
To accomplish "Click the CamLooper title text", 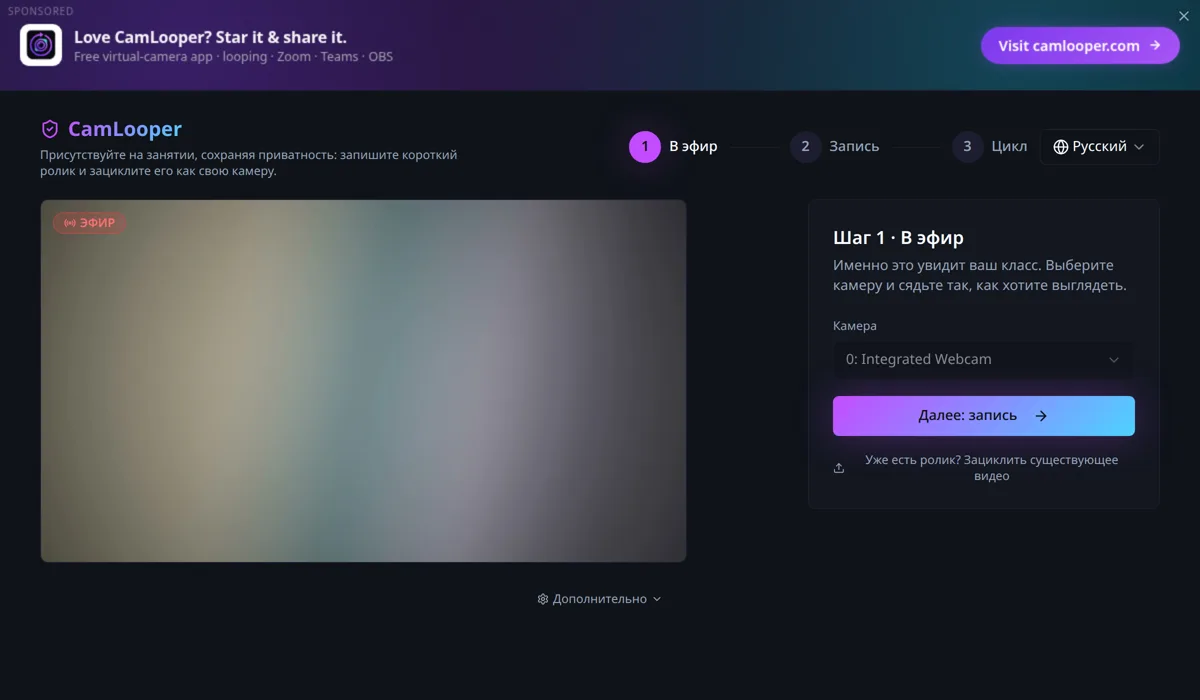I will click(x=125, y=129).
